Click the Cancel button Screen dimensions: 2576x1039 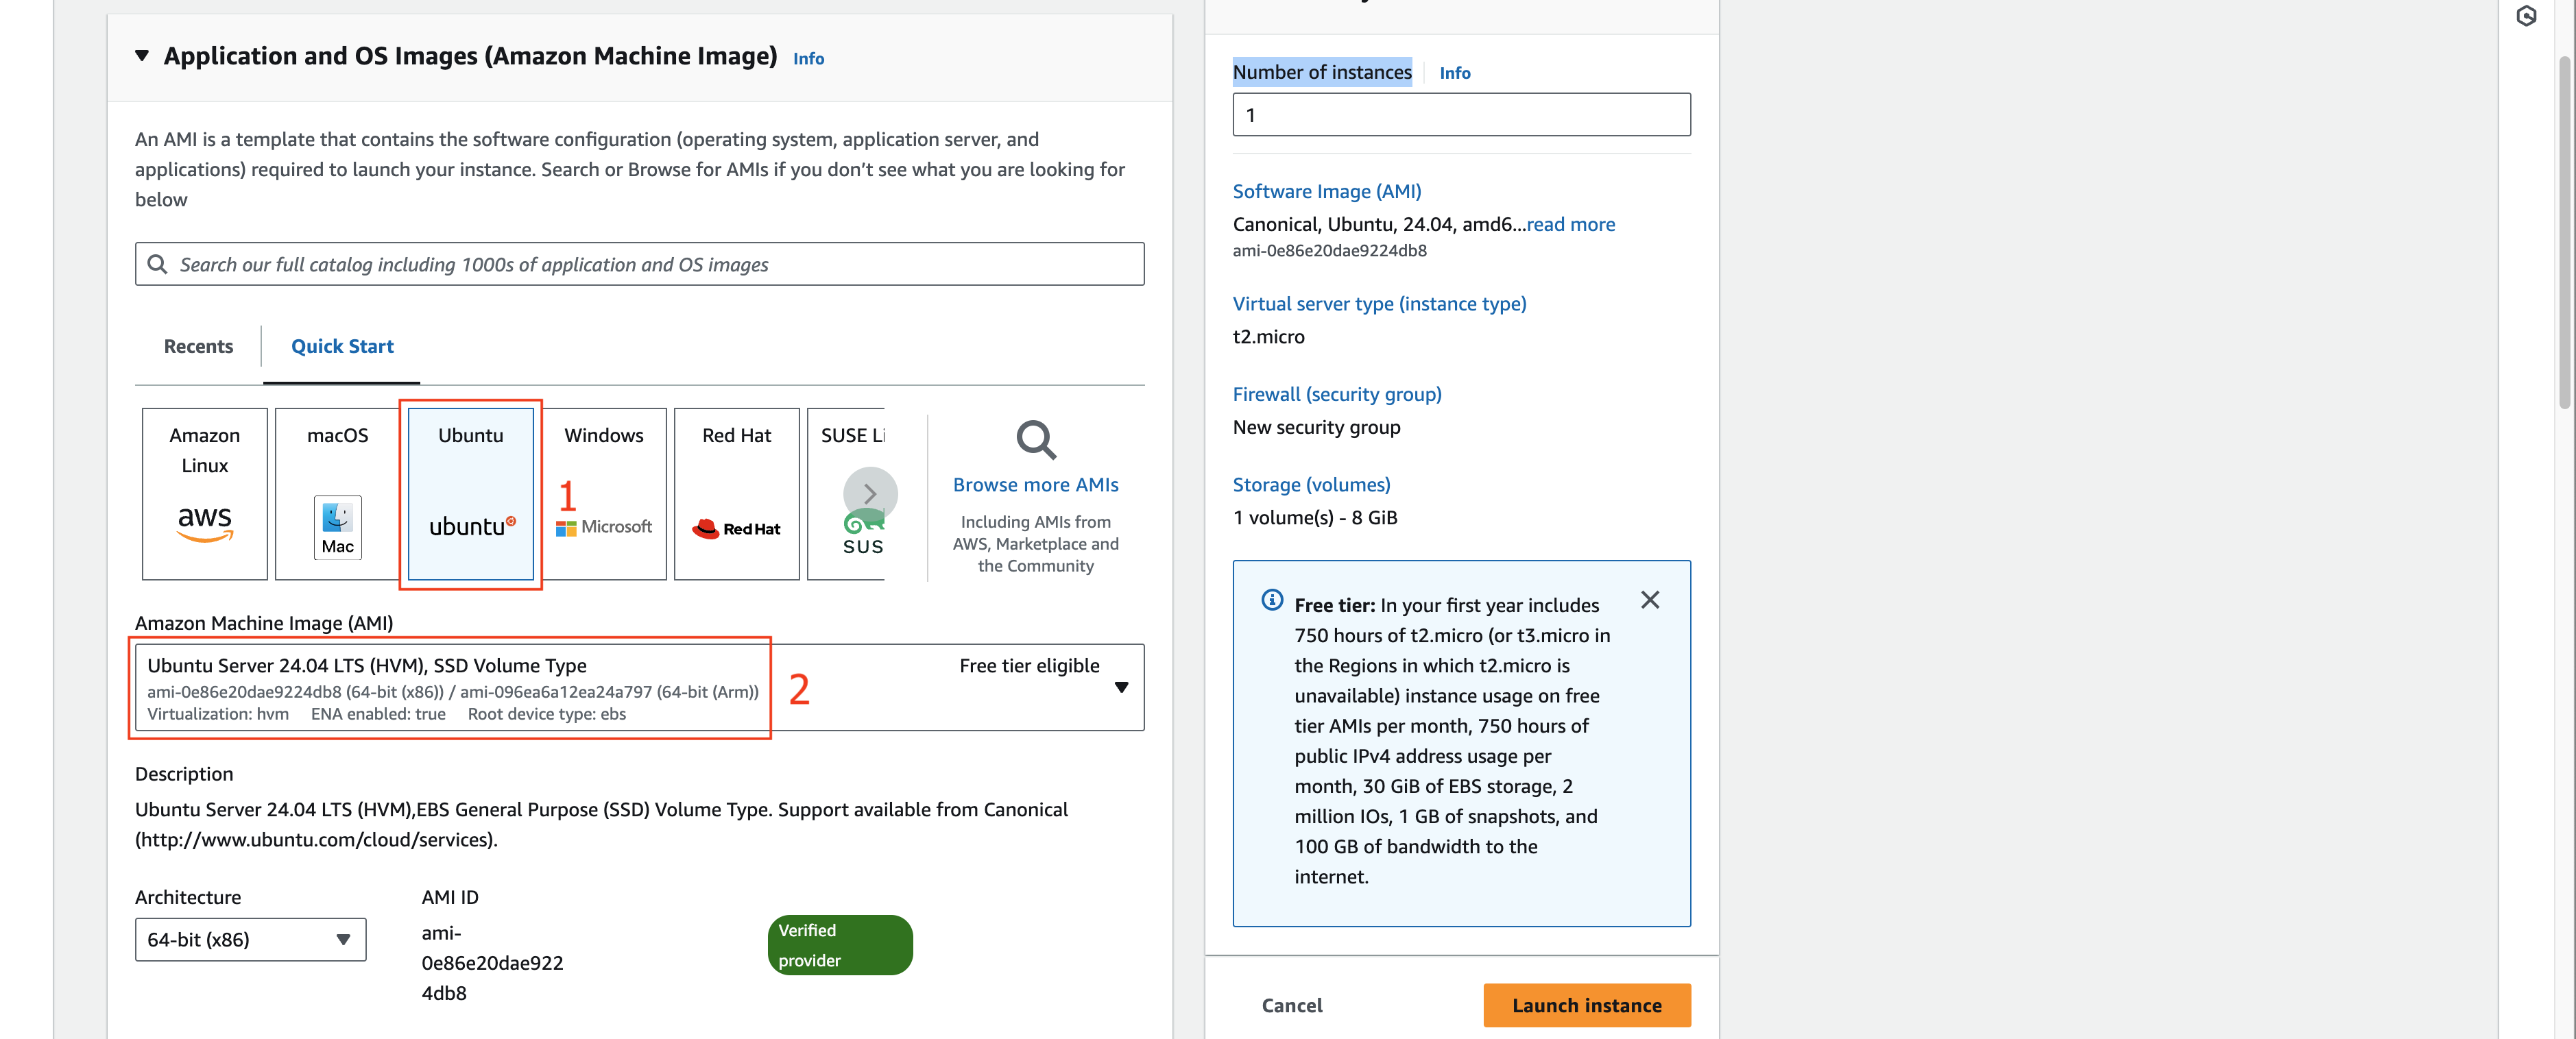pos(1292,1005)
